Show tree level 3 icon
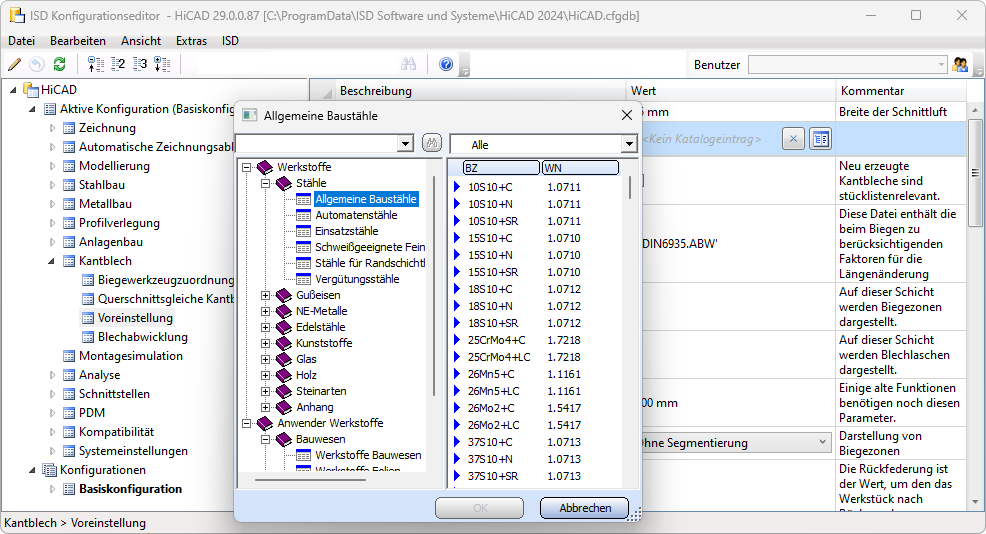The height and width of the screenshot is (534, 986). tap(140, 64)
